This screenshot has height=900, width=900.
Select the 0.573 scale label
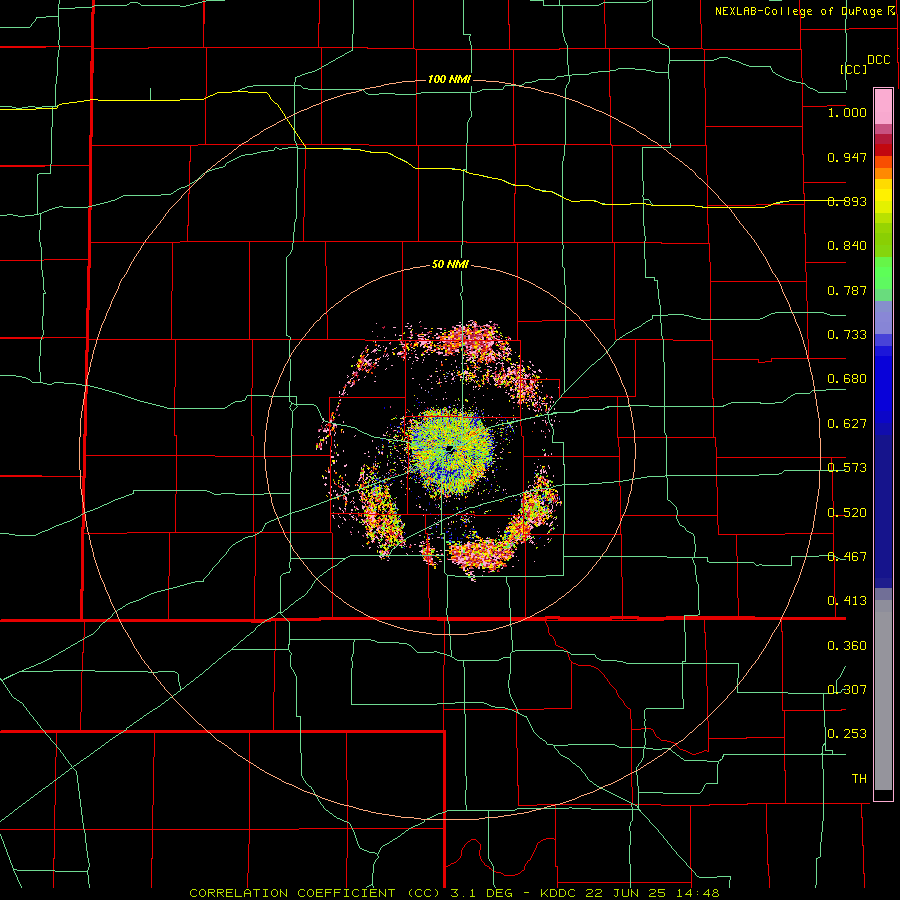(847, 468)
